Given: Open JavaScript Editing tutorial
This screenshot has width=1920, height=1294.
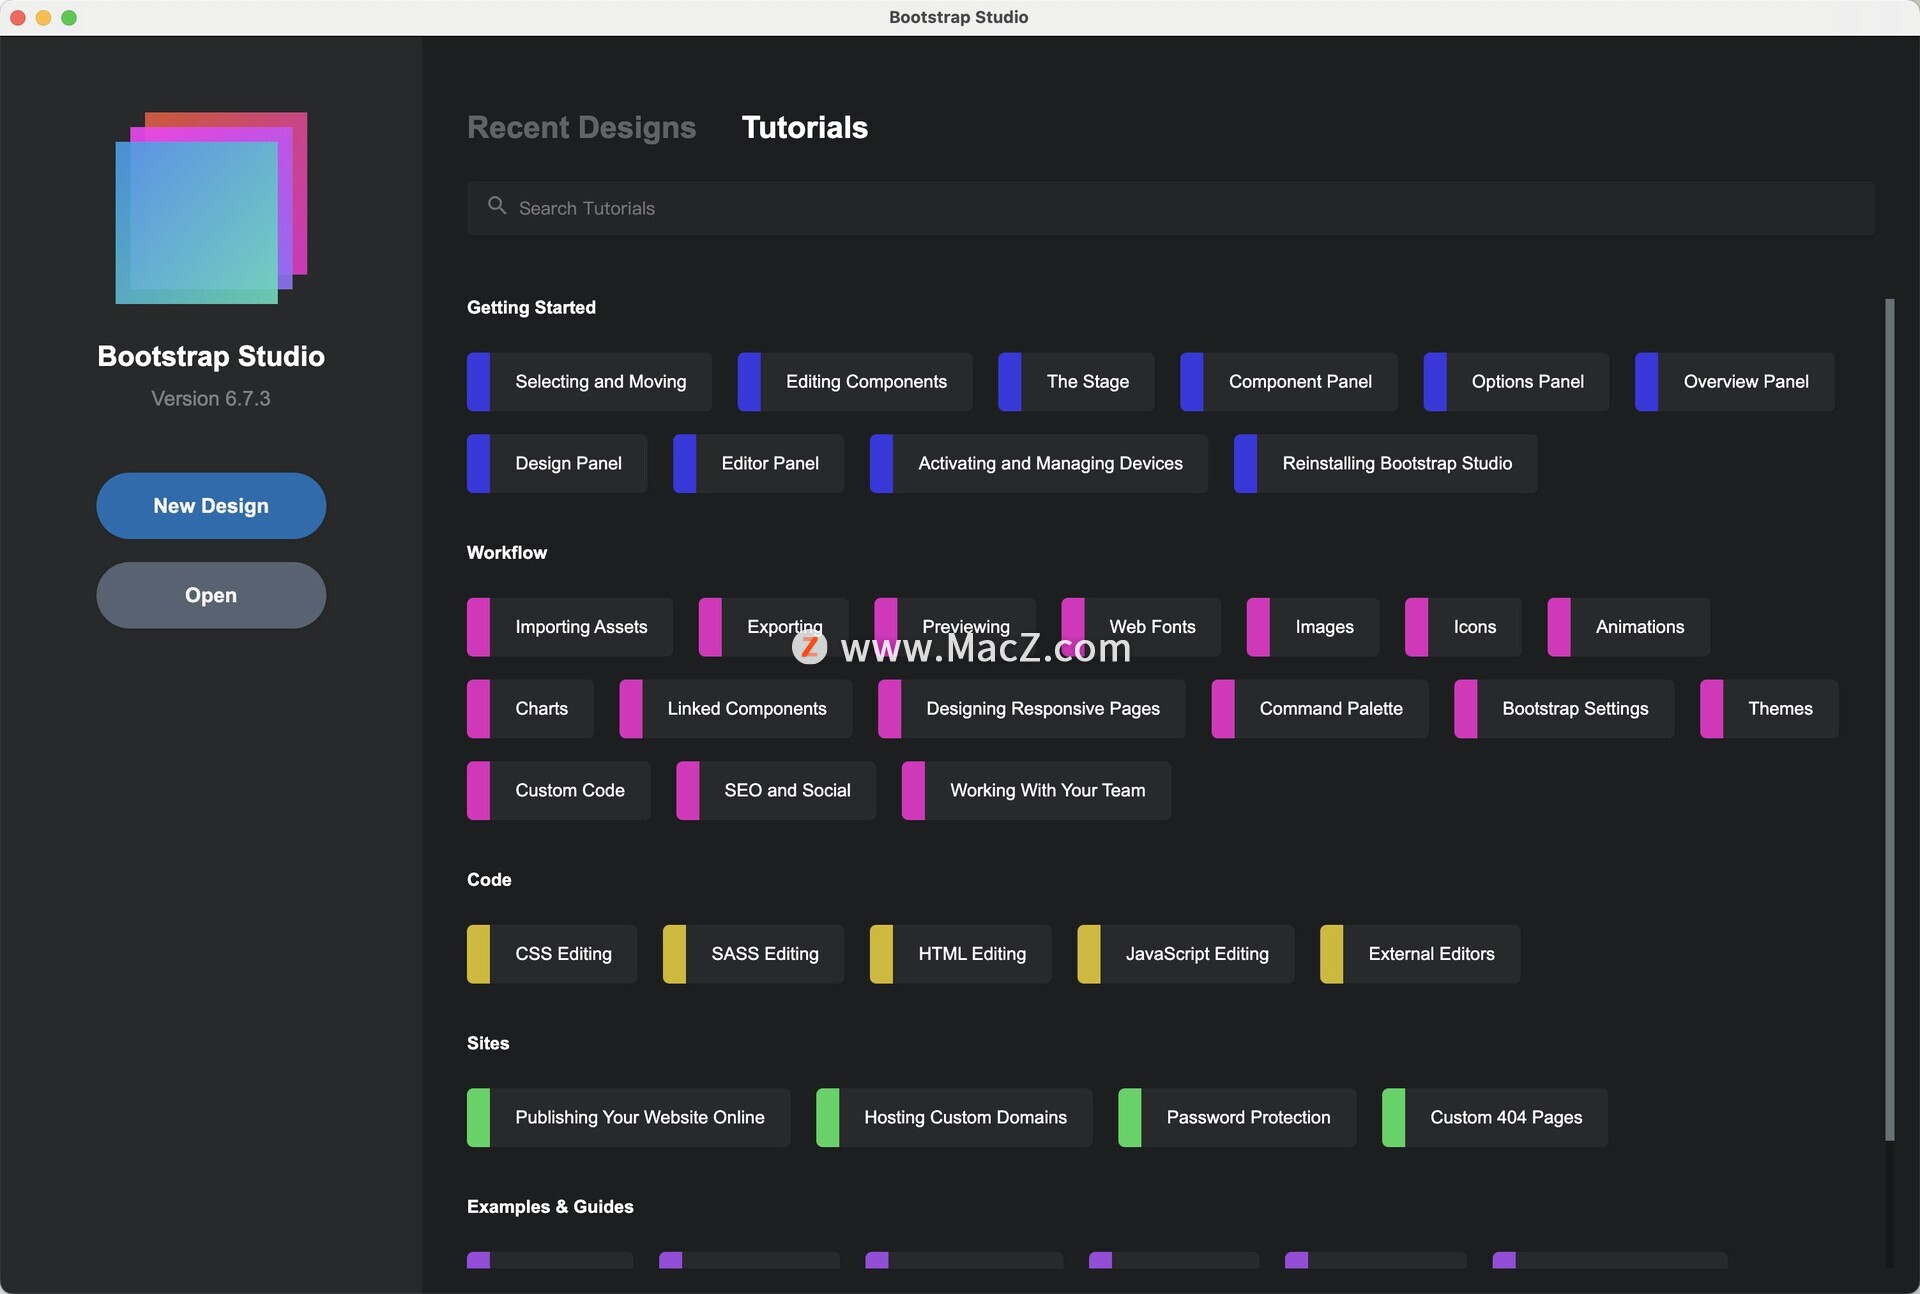Looking at the screenshot, I should 1185,954.
